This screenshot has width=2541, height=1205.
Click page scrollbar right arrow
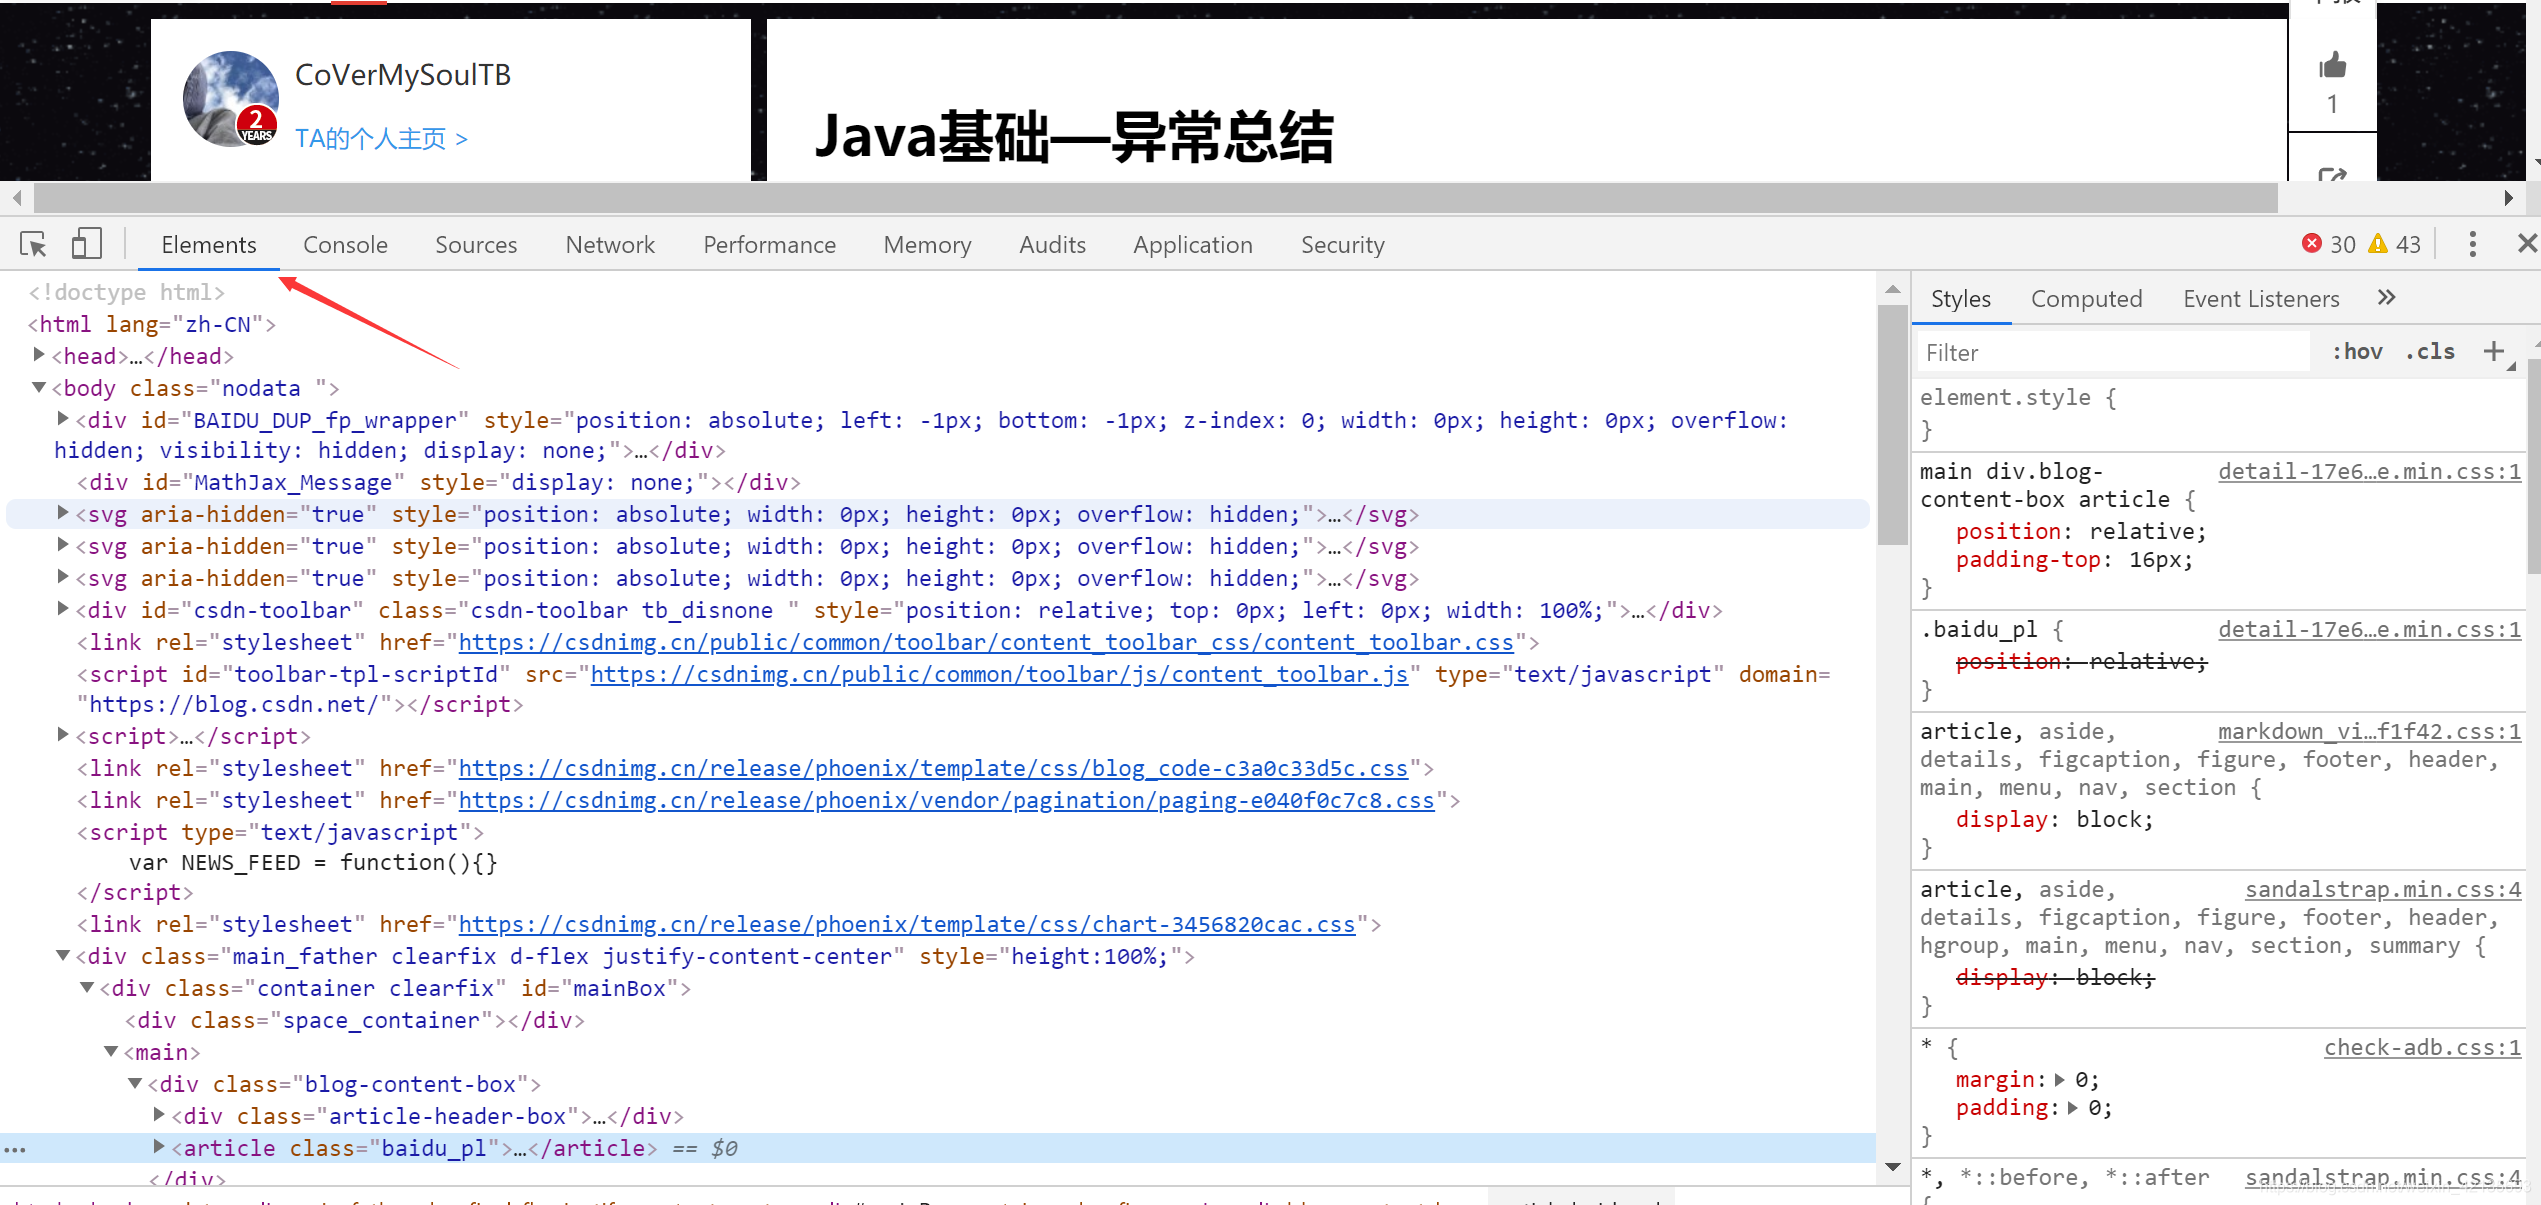pos(2508,198)
